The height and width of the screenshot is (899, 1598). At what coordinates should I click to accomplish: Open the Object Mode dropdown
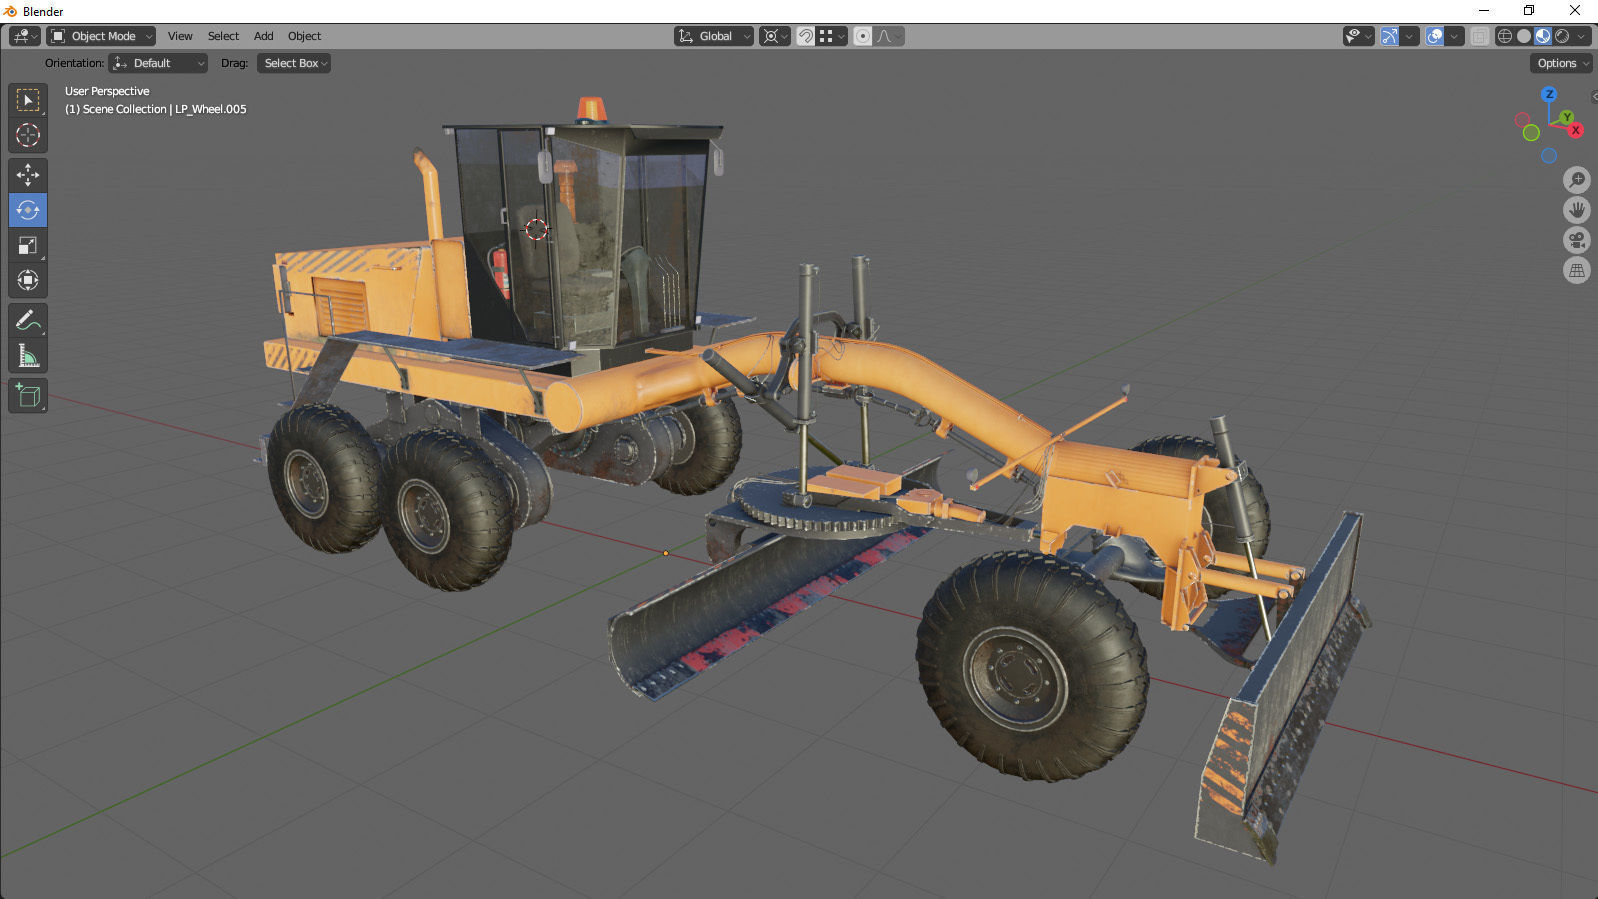[x=102, y=36]
